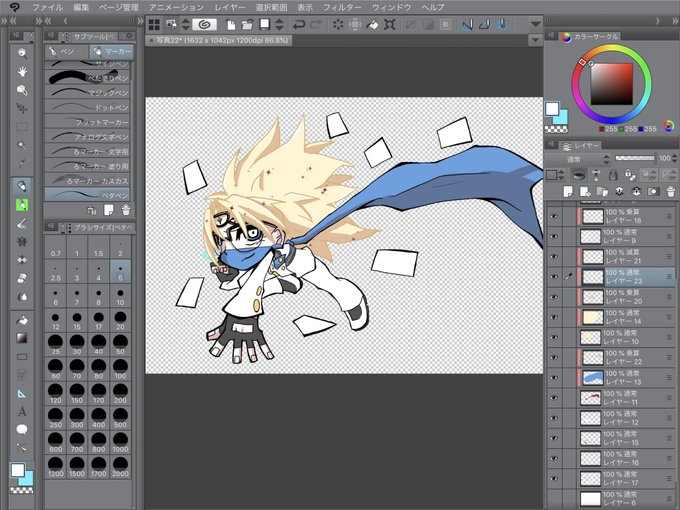
Task: Open the blending mode 通常 dropdown
Action: click(x=578, y=159)
